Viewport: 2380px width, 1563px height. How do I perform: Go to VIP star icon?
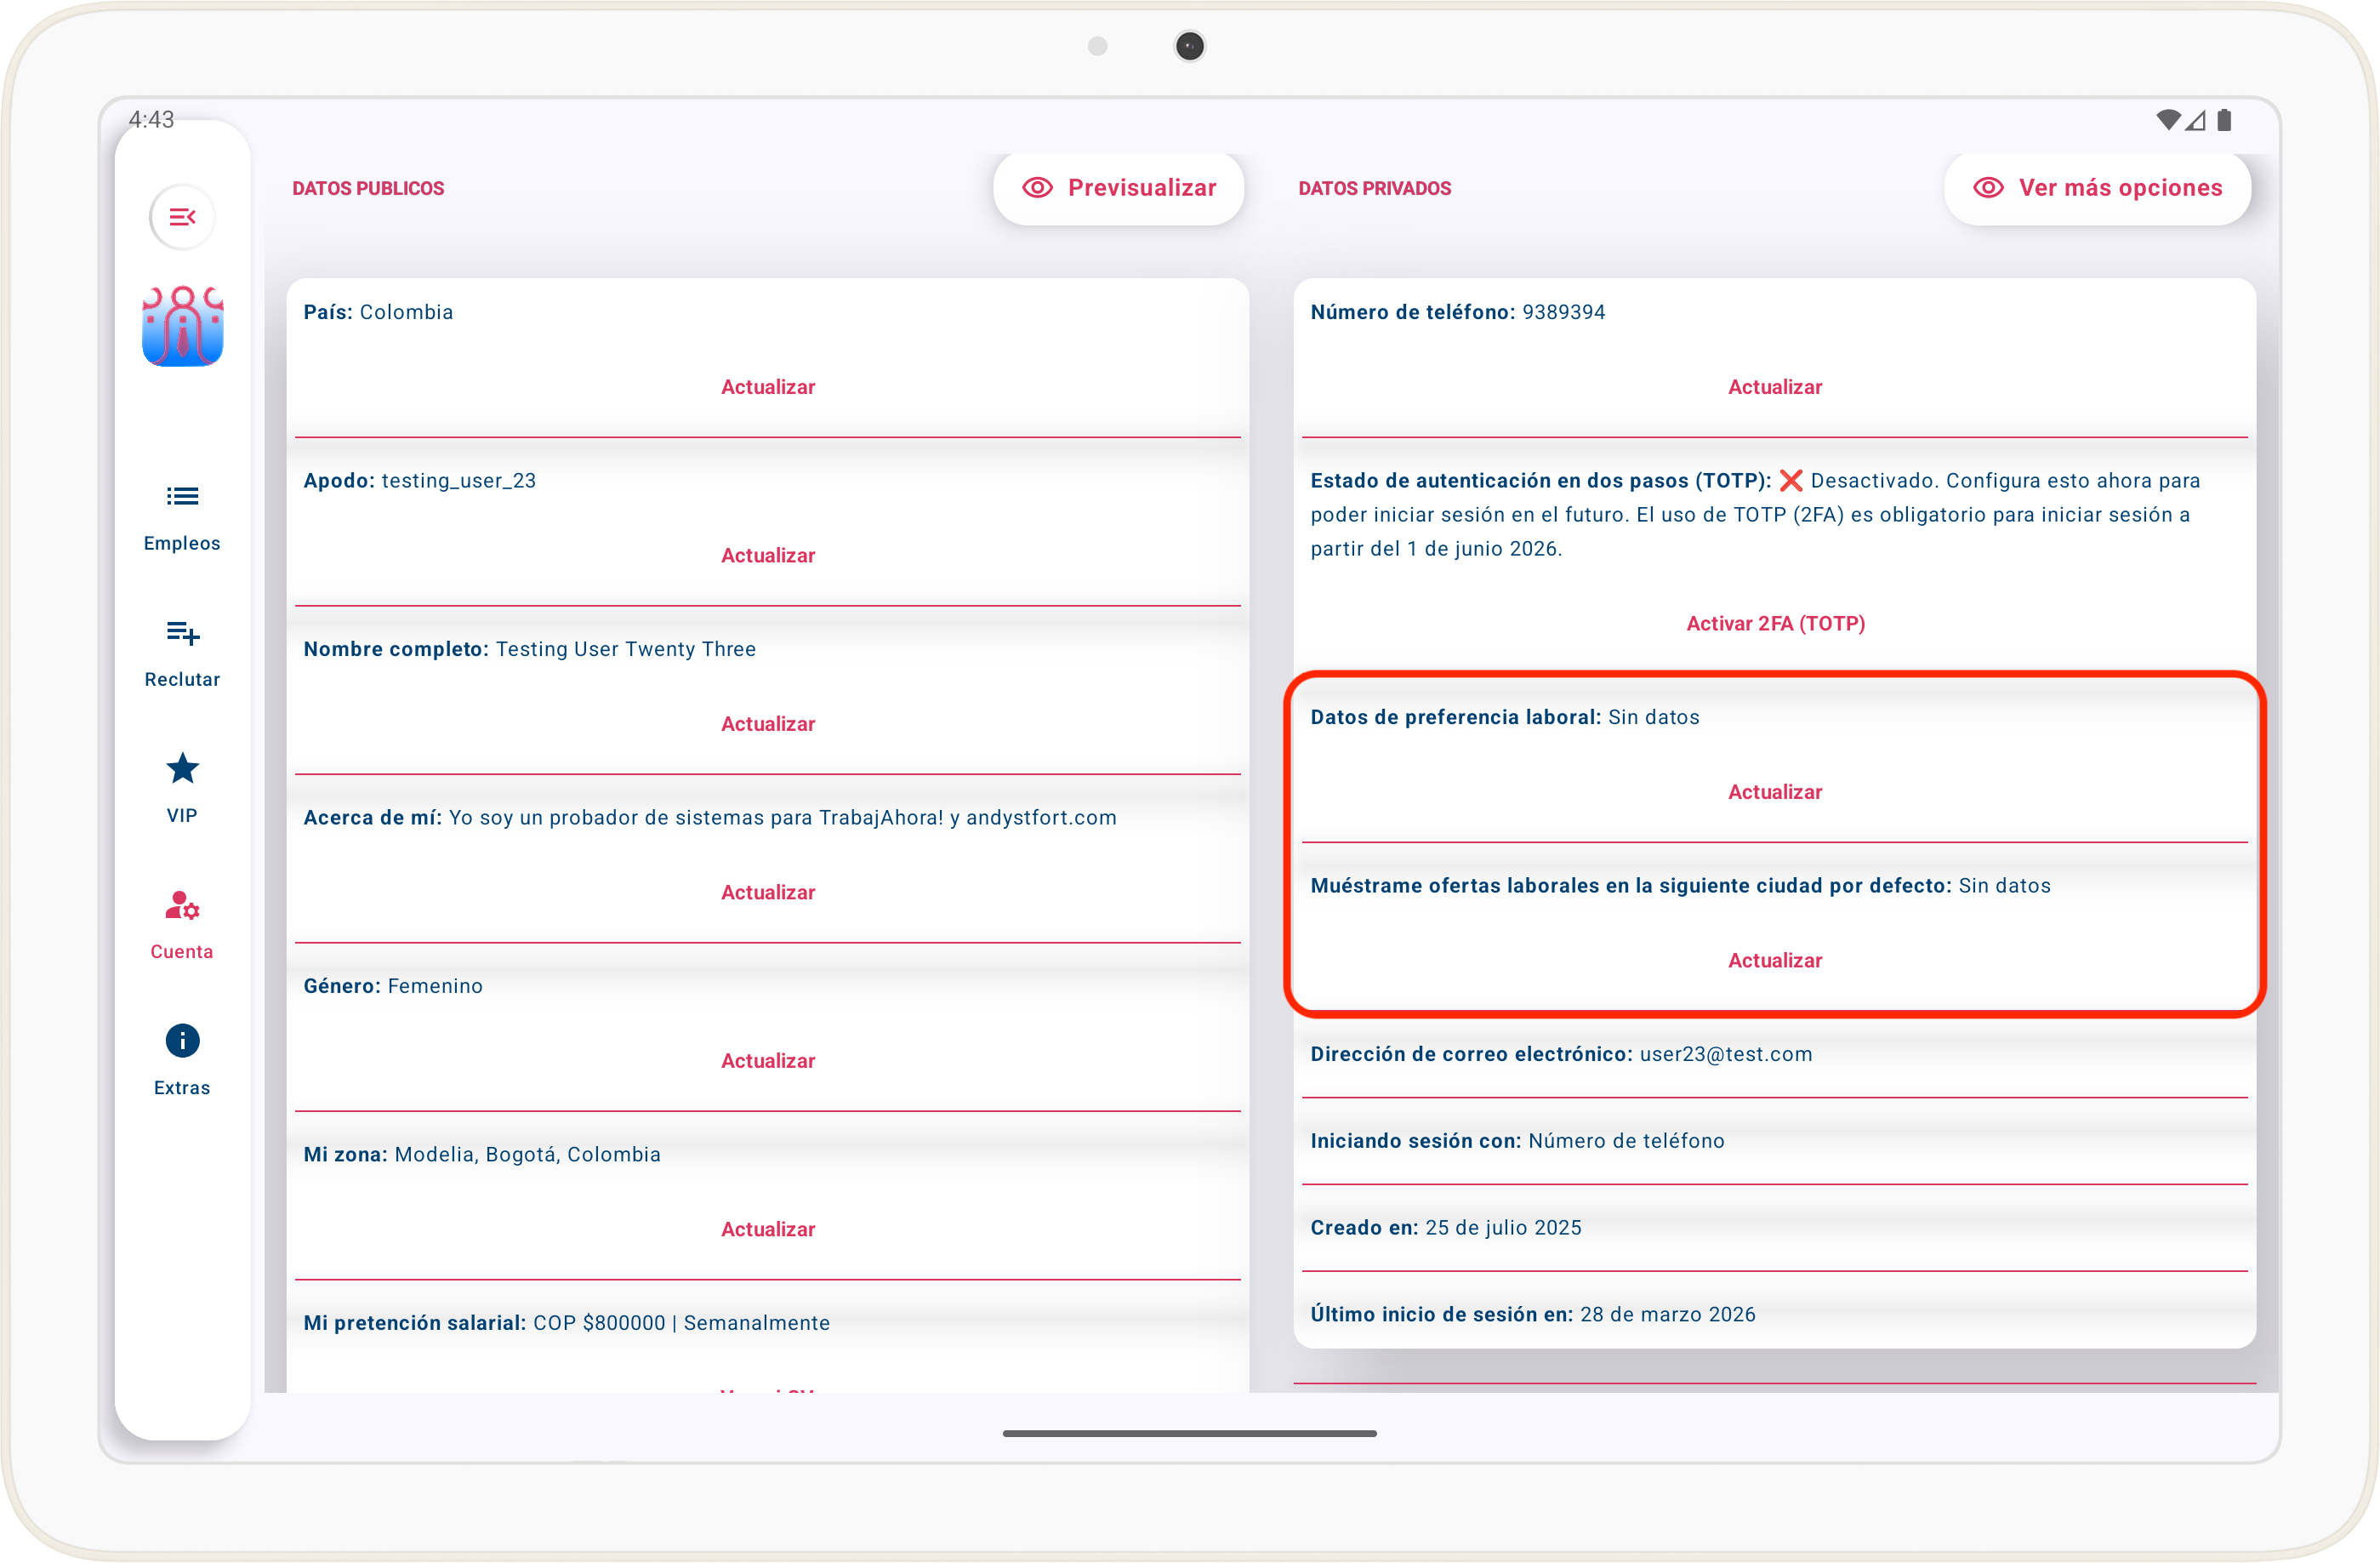(182, 769)
